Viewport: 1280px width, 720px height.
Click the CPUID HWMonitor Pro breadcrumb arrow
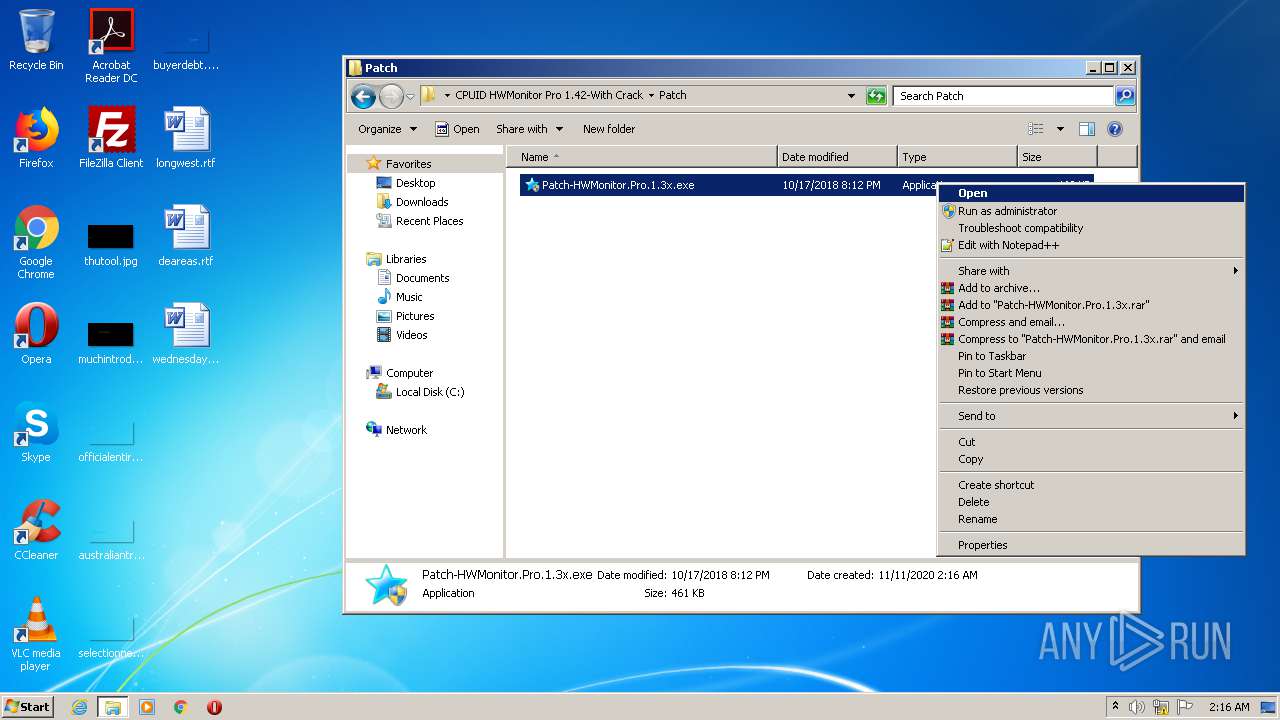tap(651, 96)
